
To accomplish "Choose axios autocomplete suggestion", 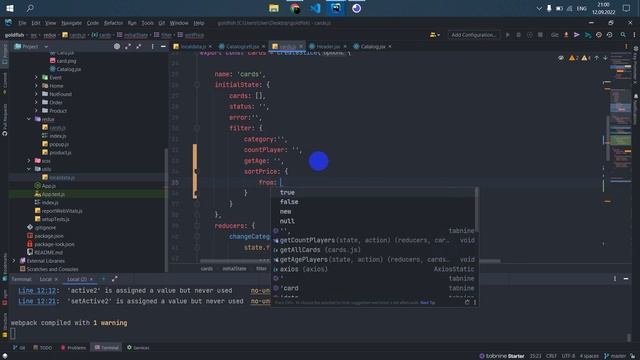I will point(373,269).
